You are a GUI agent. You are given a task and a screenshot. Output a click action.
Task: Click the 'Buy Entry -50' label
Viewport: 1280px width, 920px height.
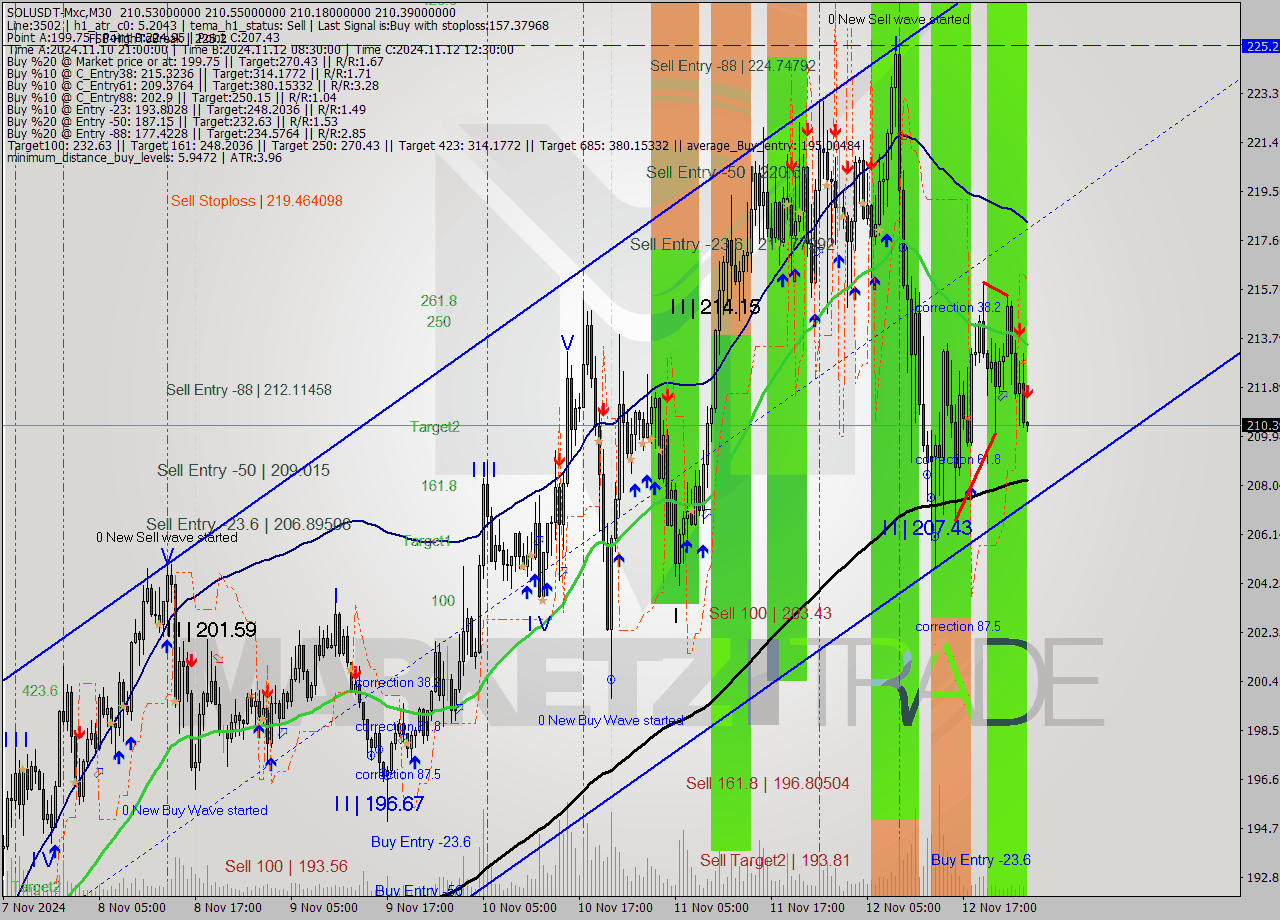tap(419, 890)
